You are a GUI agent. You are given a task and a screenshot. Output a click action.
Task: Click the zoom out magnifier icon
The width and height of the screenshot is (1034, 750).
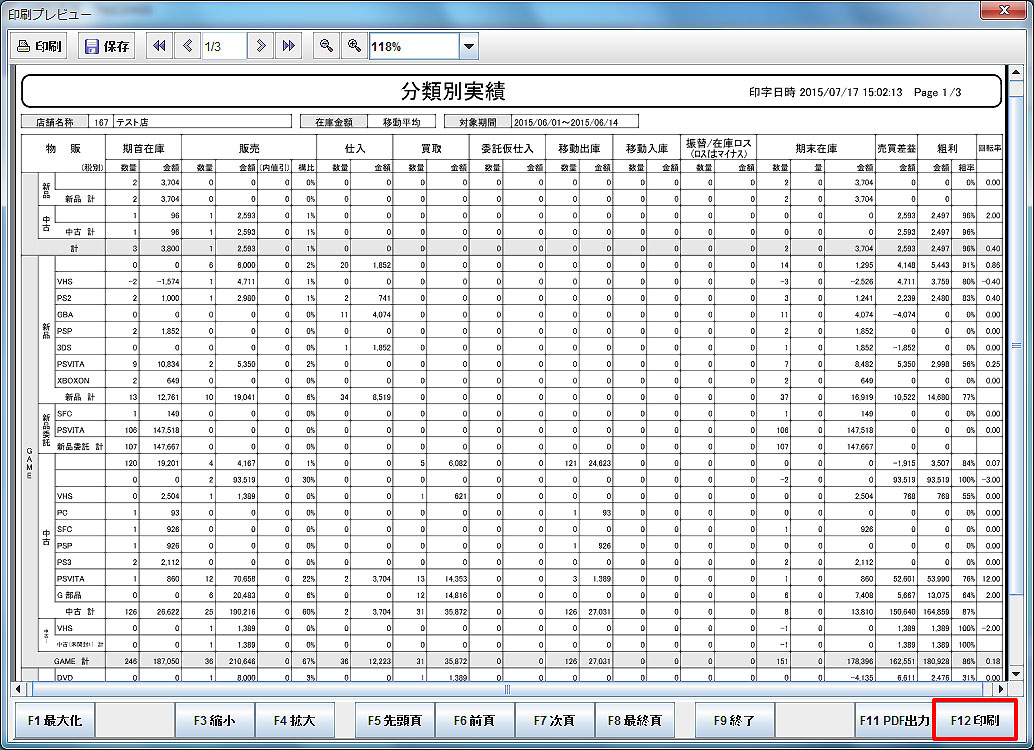pyautogui.click(x=326, y=46)
